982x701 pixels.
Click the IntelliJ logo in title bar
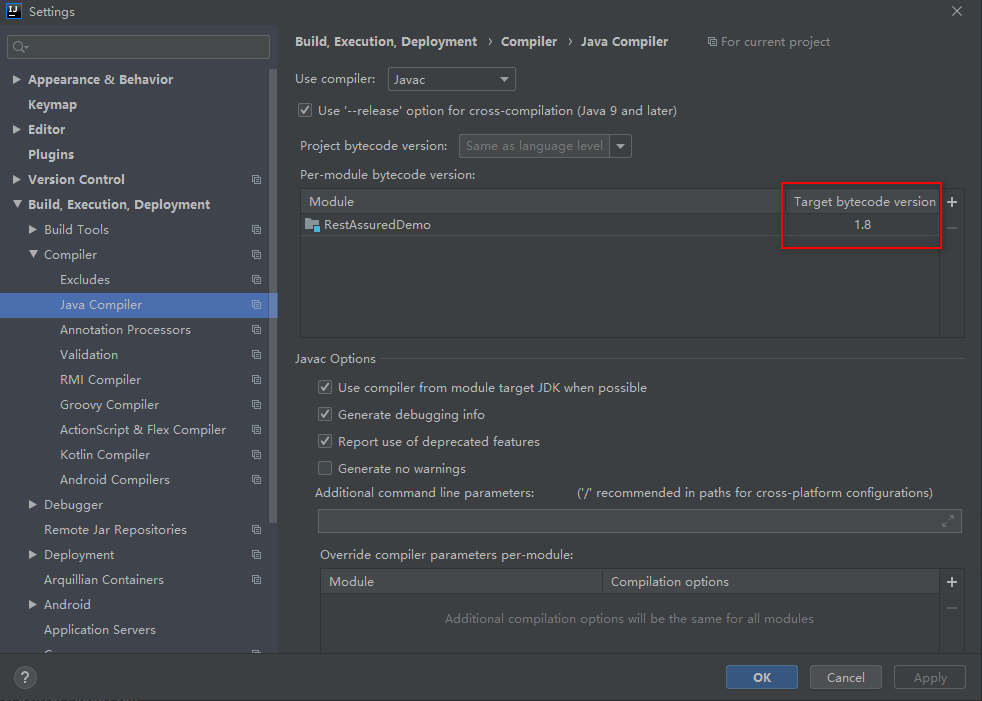pos(14,11)
